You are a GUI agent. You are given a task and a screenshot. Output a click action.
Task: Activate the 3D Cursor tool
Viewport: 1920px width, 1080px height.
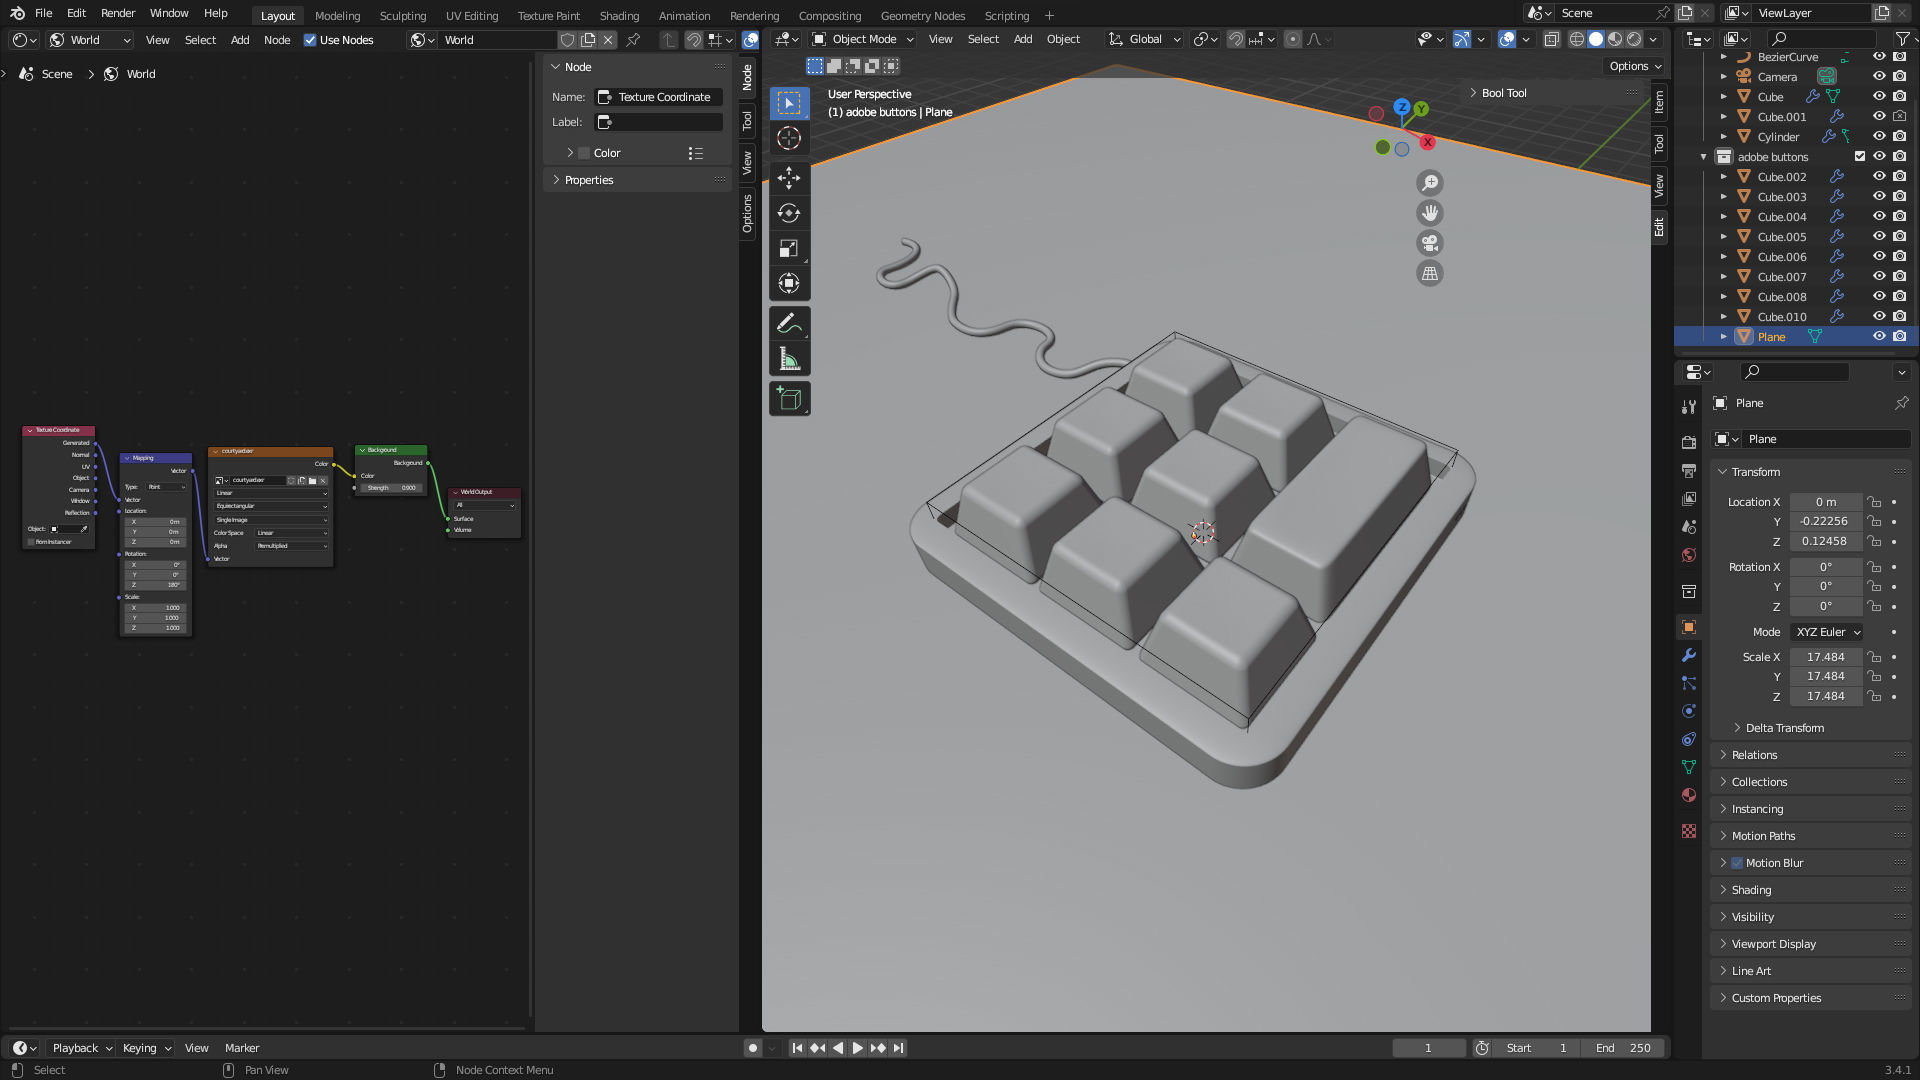point(789,138)
